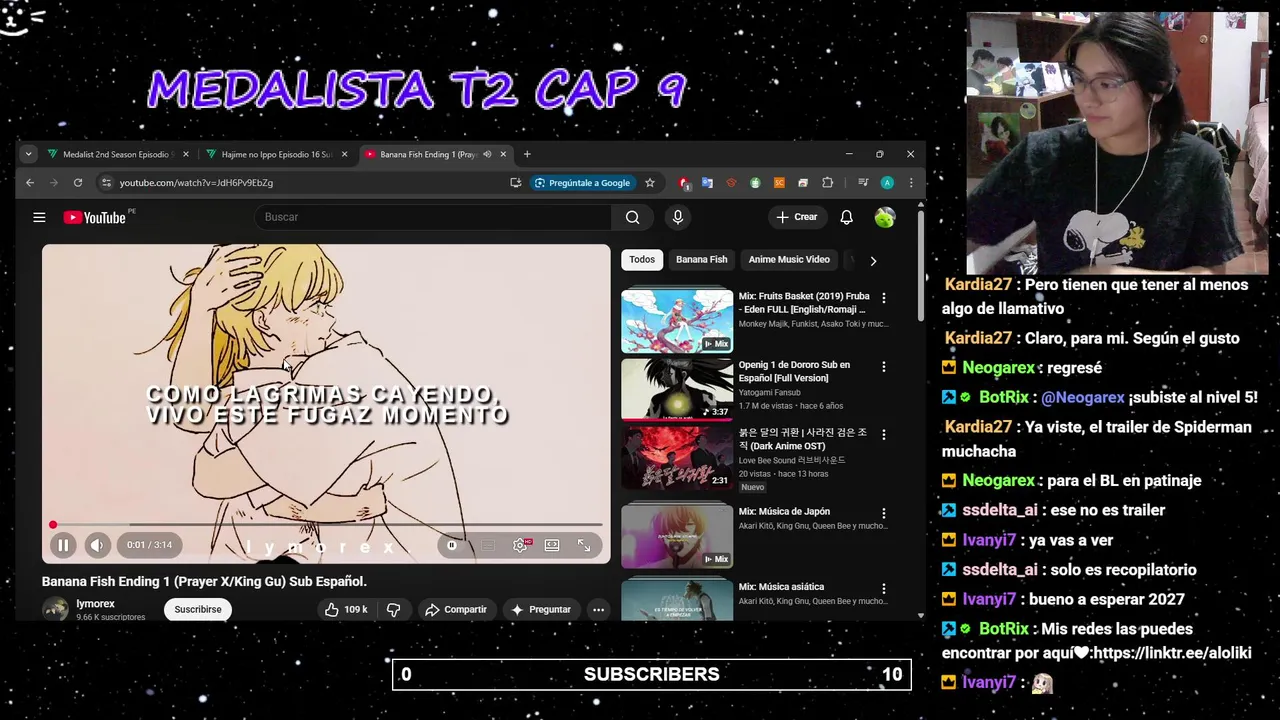Seek on the video progress bar
Screen dimensions: 1280x720
point(326,524)
